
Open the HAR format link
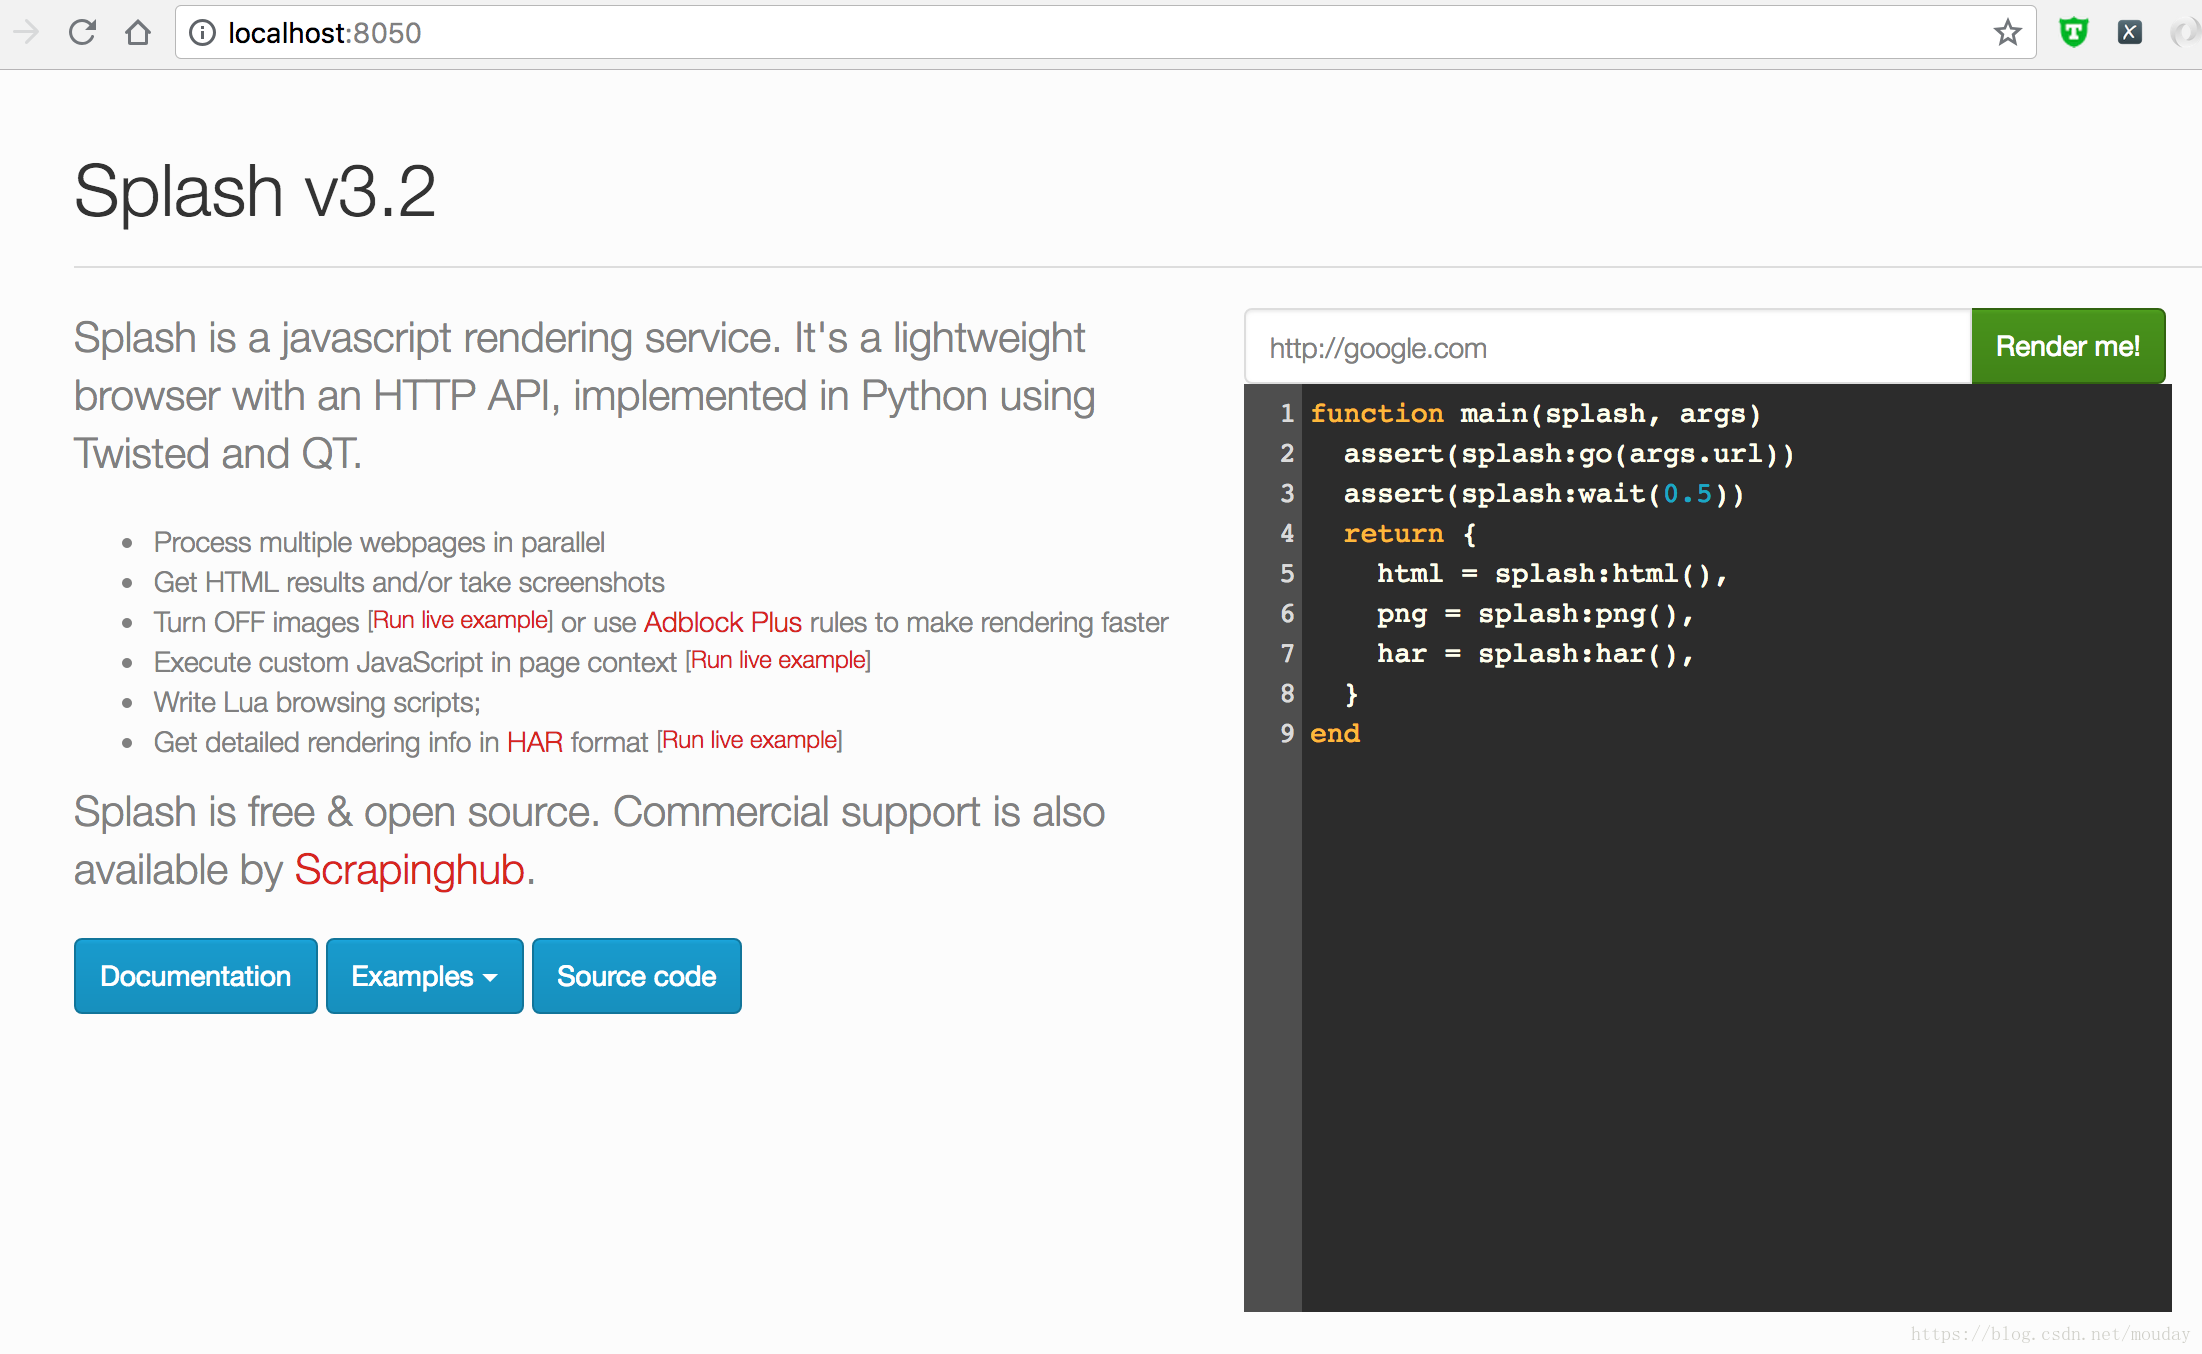(535, 742)
